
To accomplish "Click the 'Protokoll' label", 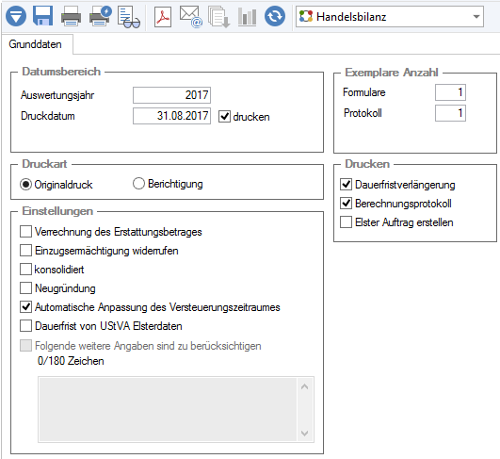I will pyautogui.click(x=363, y=113).
